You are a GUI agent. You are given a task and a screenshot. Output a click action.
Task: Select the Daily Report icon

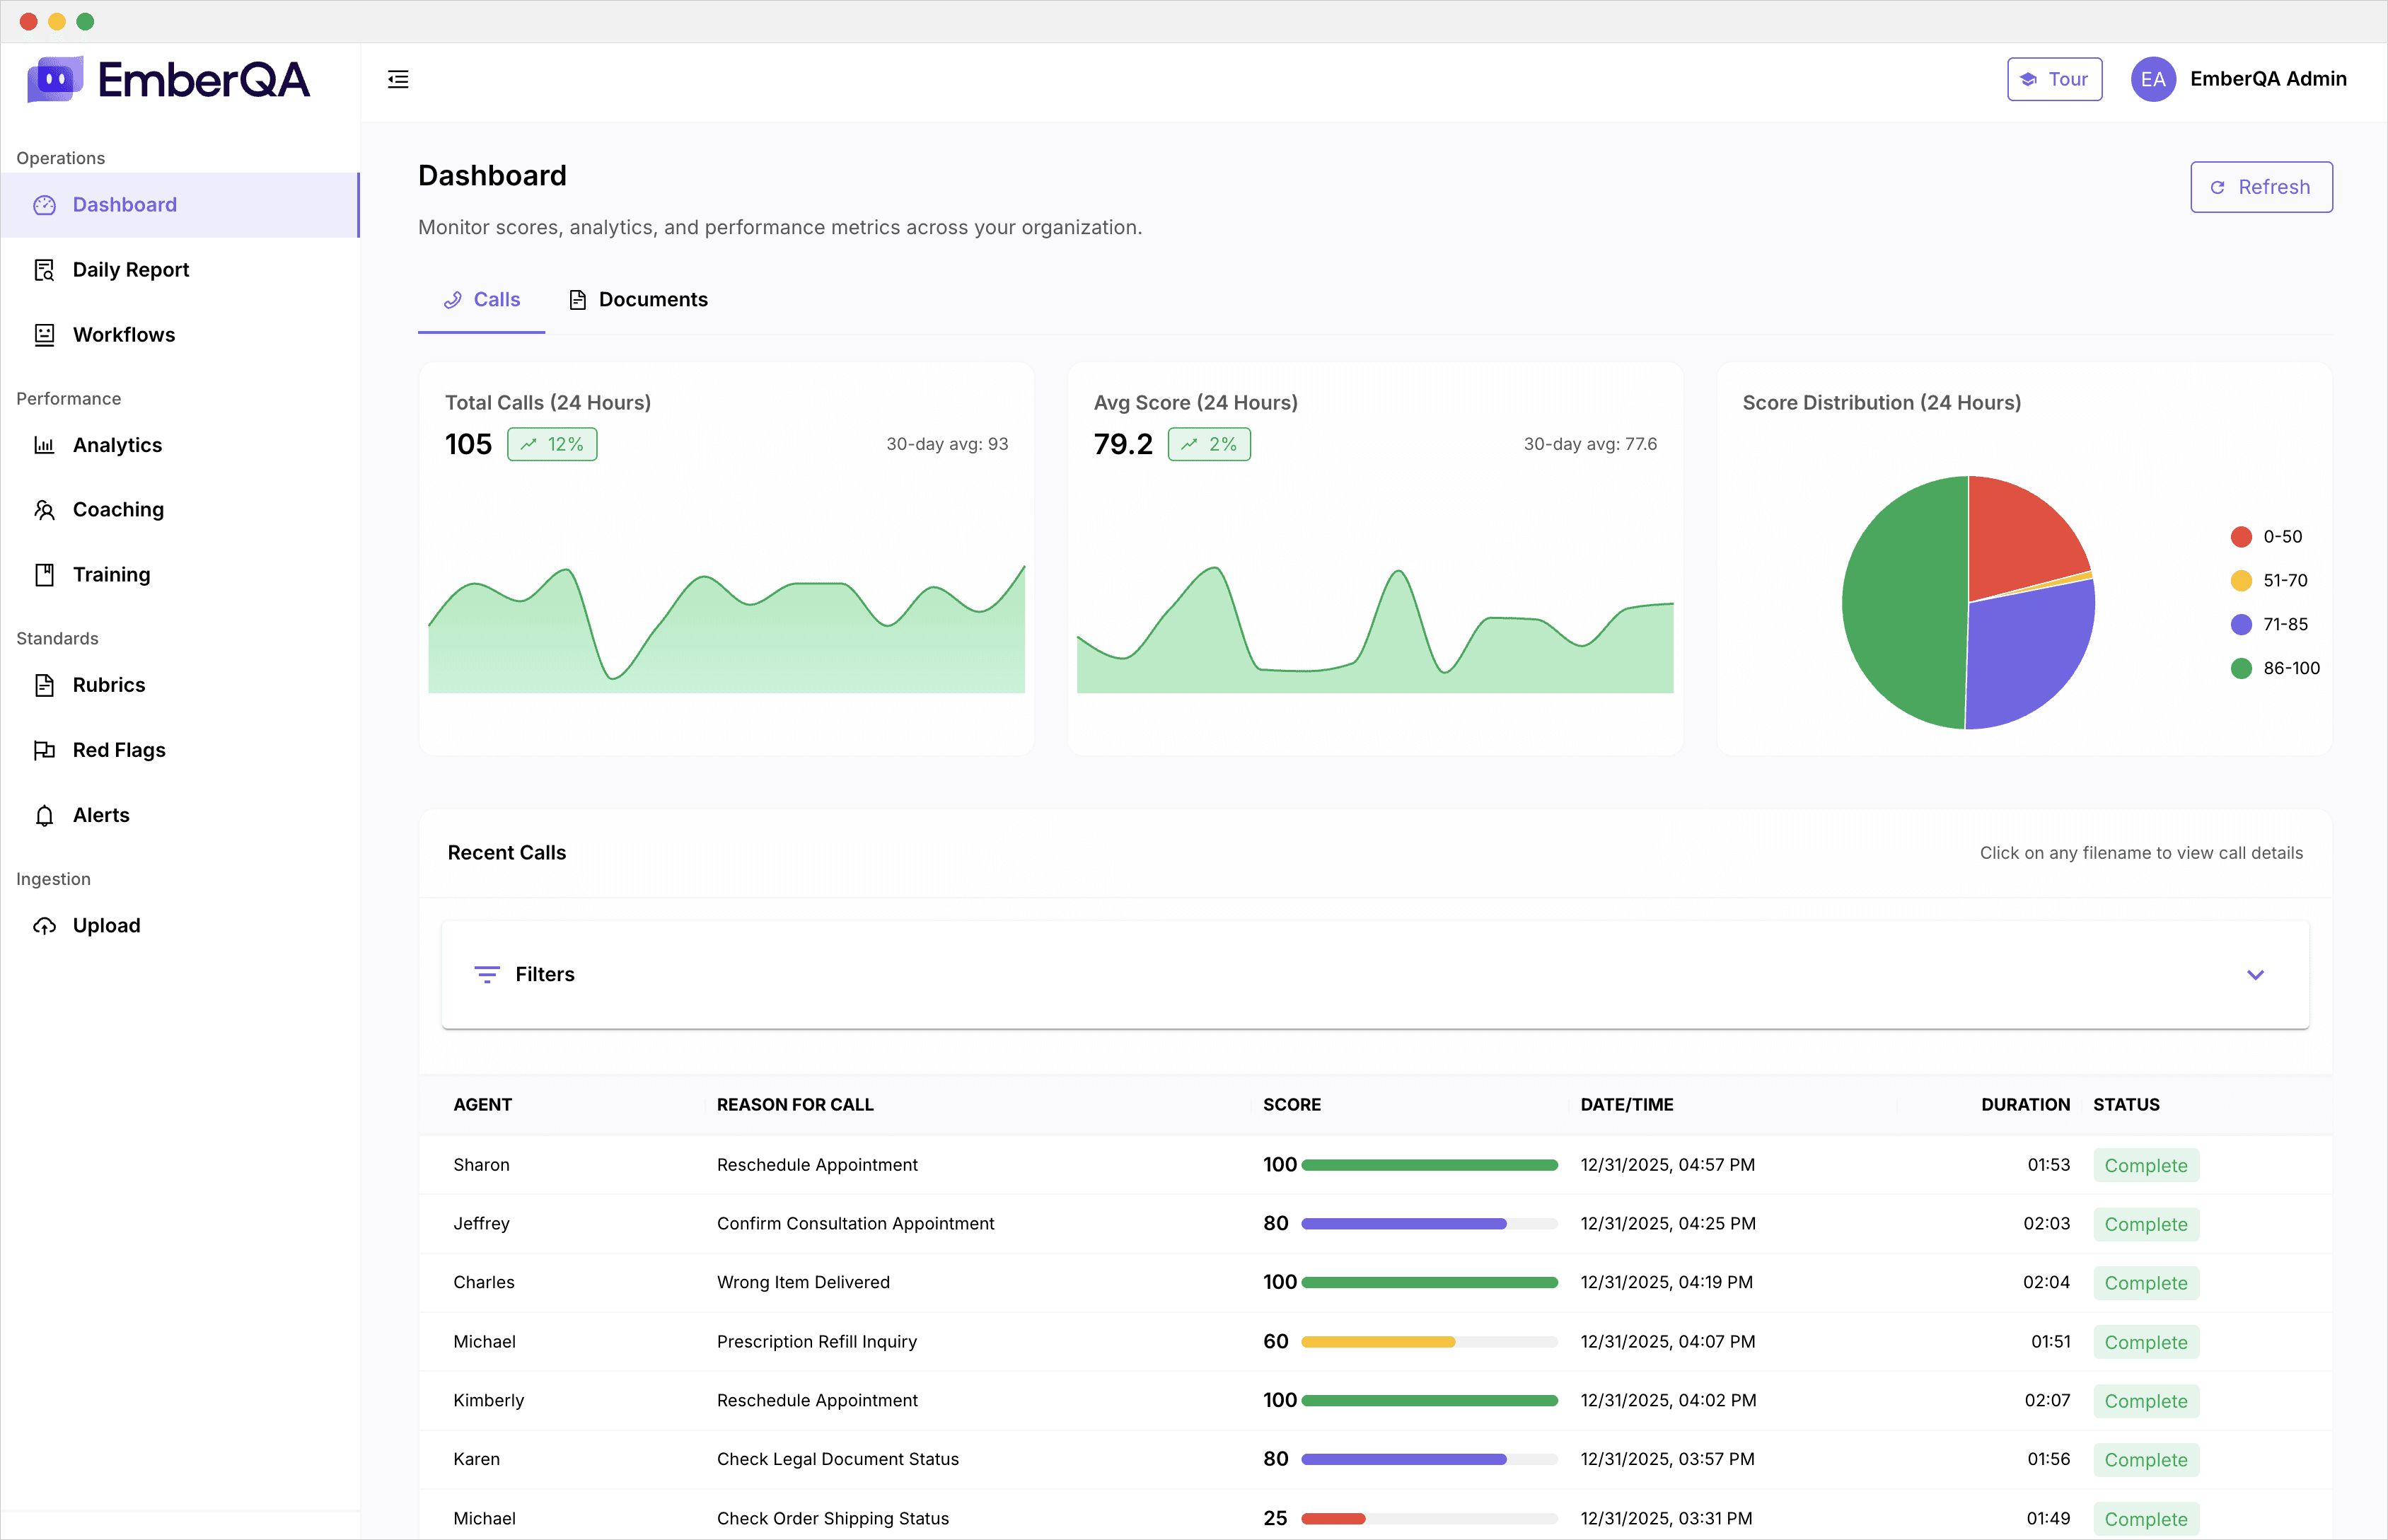pyautogui.click(x=44, y=269)
